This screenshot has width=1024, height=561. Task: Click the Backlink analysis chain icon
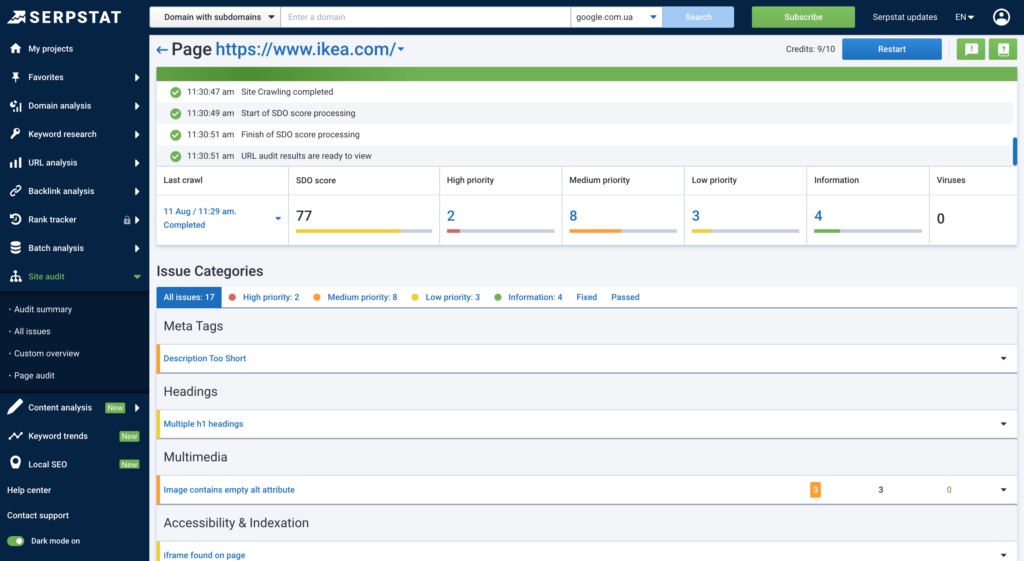[x=16, y=191]
